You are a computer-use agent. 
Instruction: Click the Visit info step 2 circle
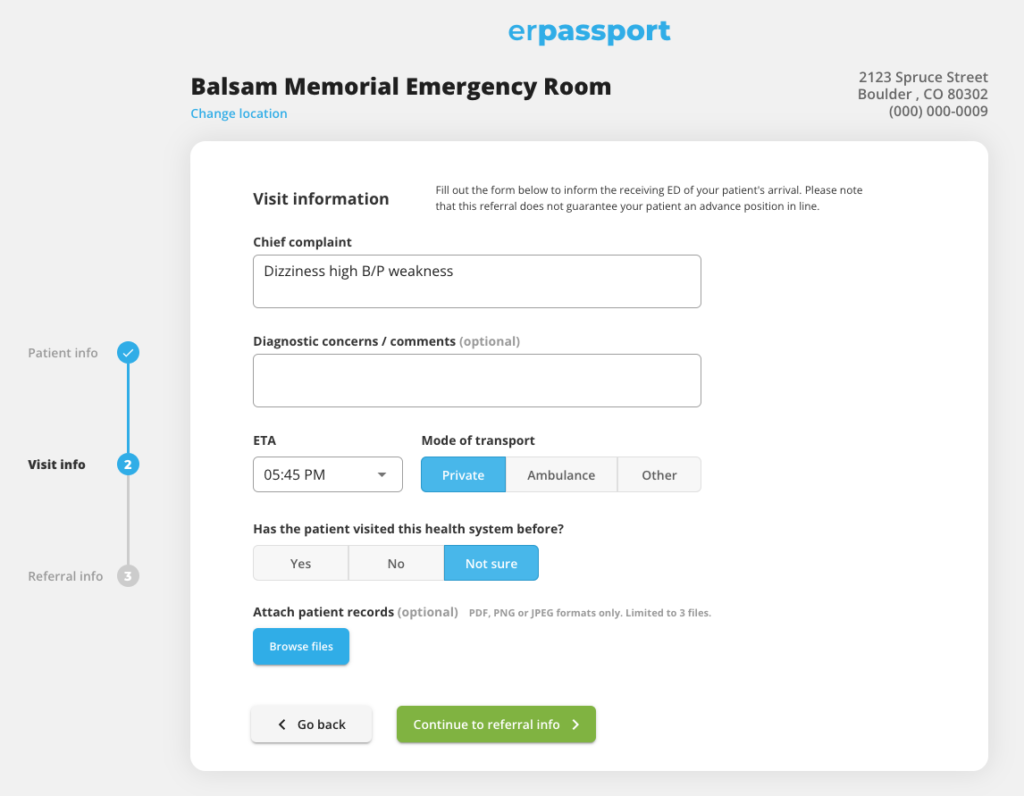pyautogui.click(x=128, y=464)
